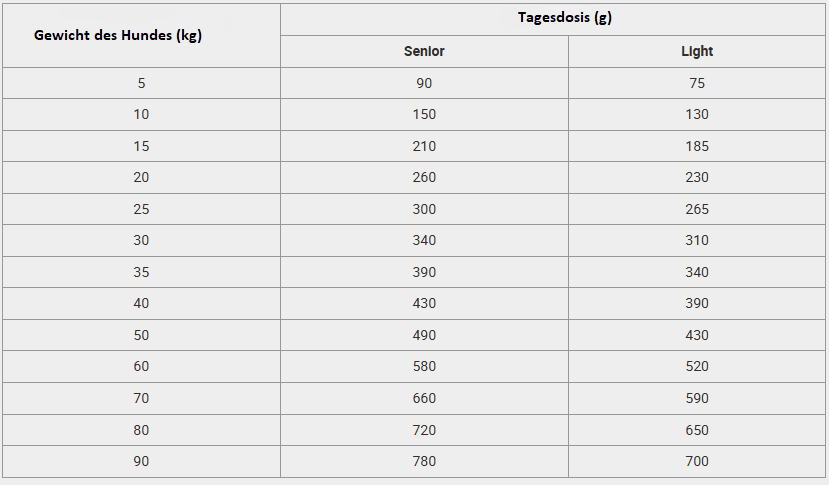Select the 10 kg weight cell
This screenshot has height=485, width=829.
(141, 114)
